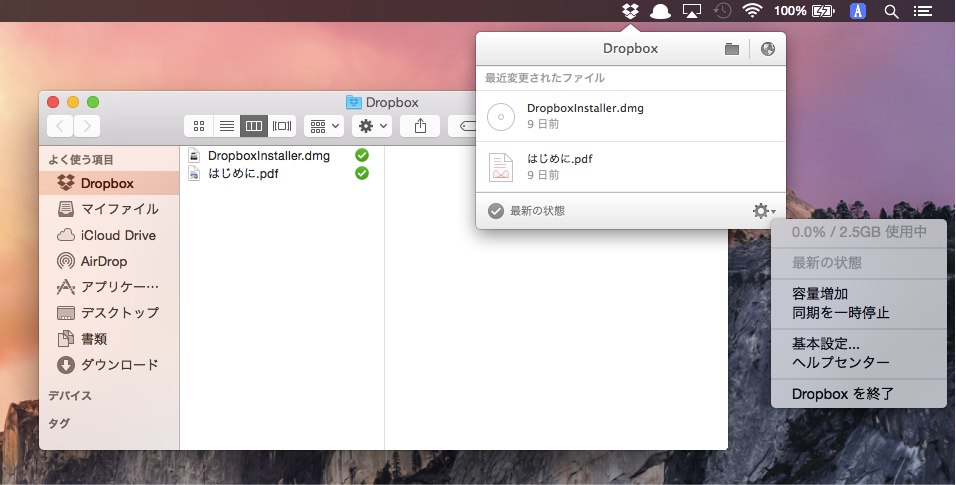956x485 pixels.
Task: Open the gear menu in the Dropbox popup
Action: point(763,211)
